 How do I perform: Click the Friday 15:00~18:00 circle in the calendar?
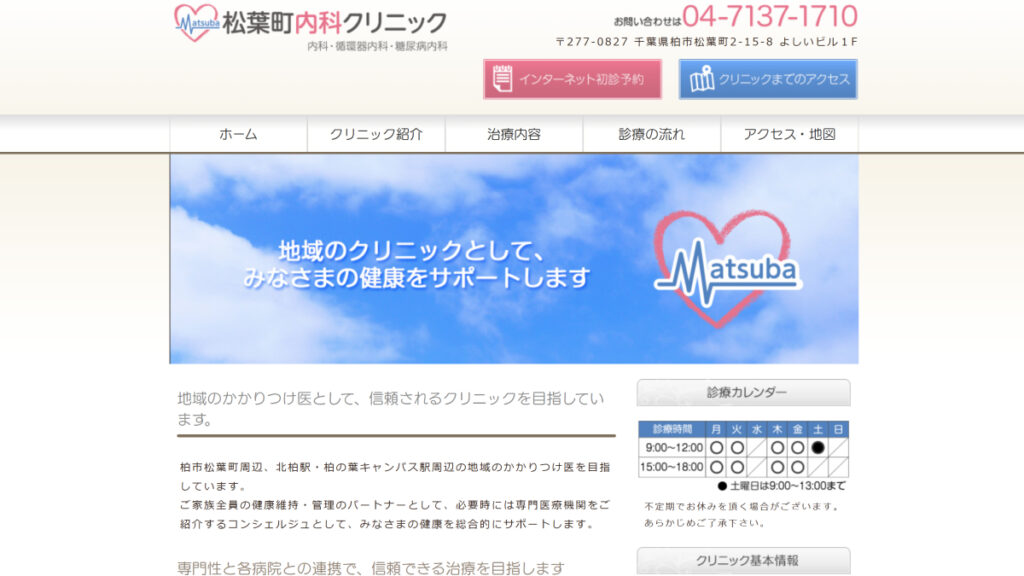pos(798,467)
